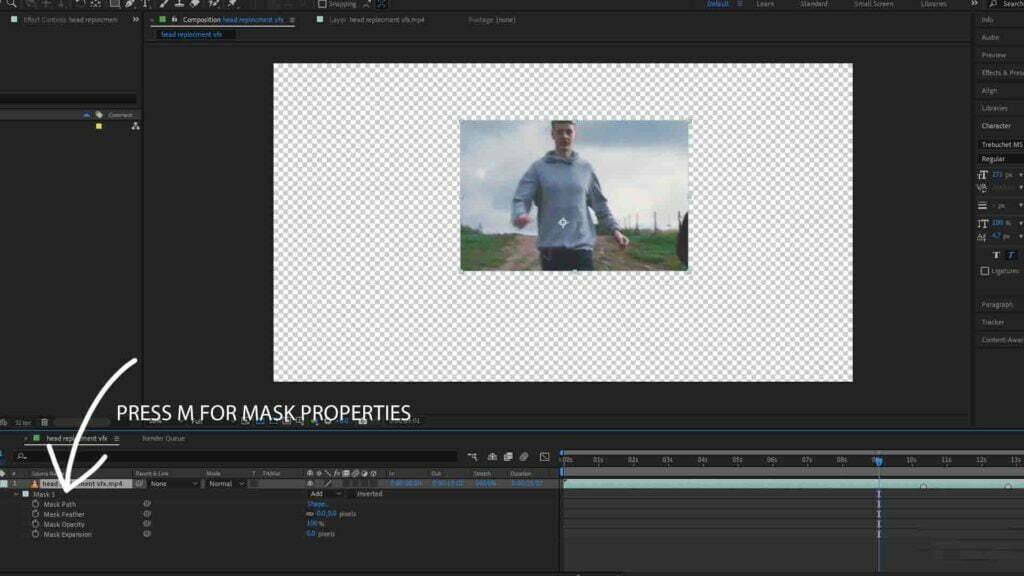Image resolution: width=1024 pixels, height=576 pixels.
Task: Click the Composition Mini-Flowchart icon in timeline
Action: [472, 456]
